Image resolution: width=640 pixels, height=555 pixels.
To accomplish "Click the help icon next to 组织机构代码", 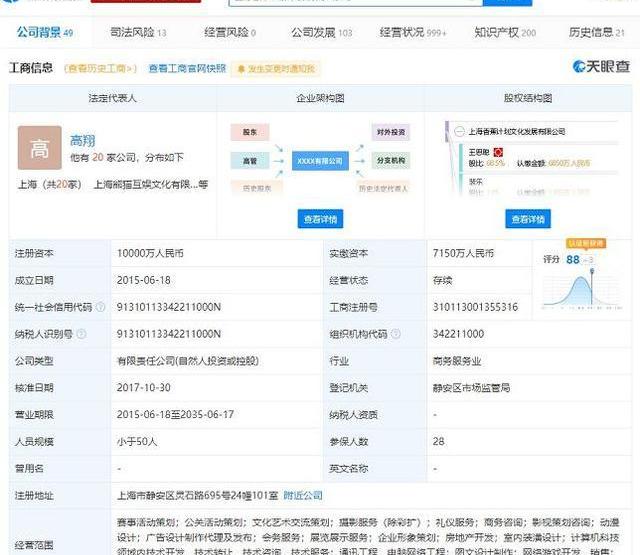I will (x=396, y=334).
